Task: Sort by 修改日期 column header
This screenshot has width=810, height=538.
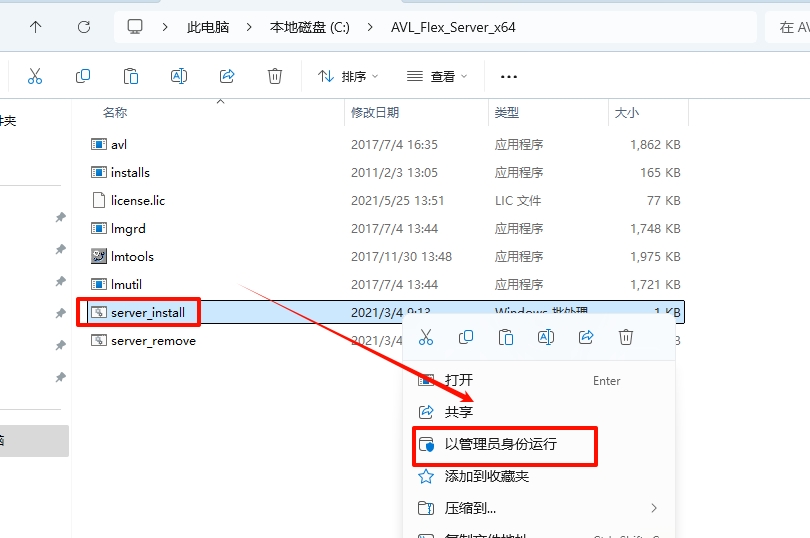Action: pos(375,112)
